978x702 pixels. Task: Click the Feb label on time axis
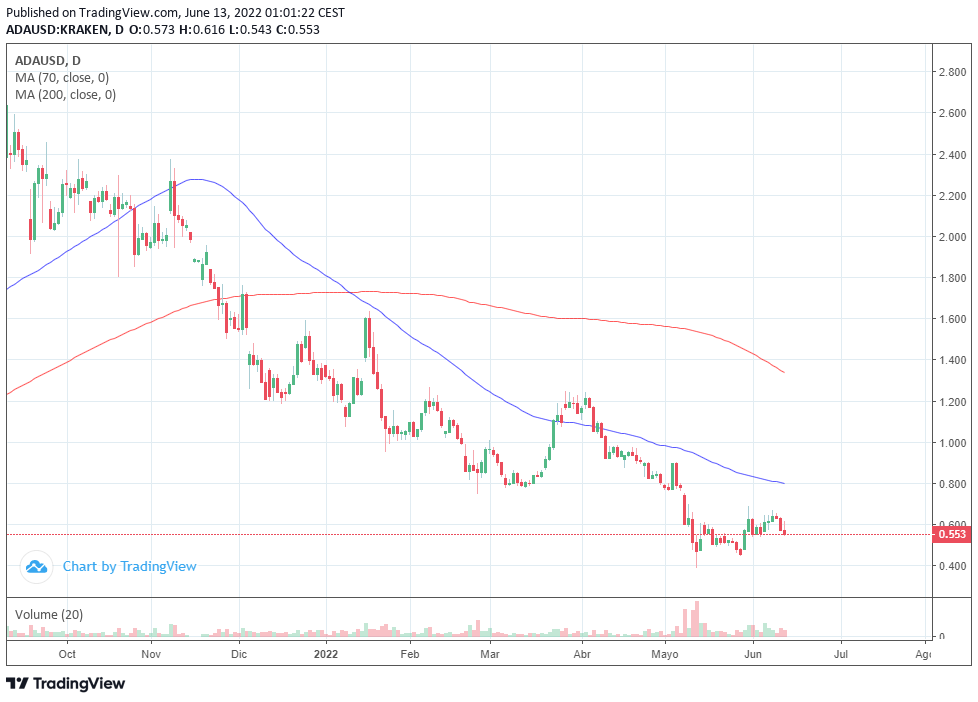point(410,654)
